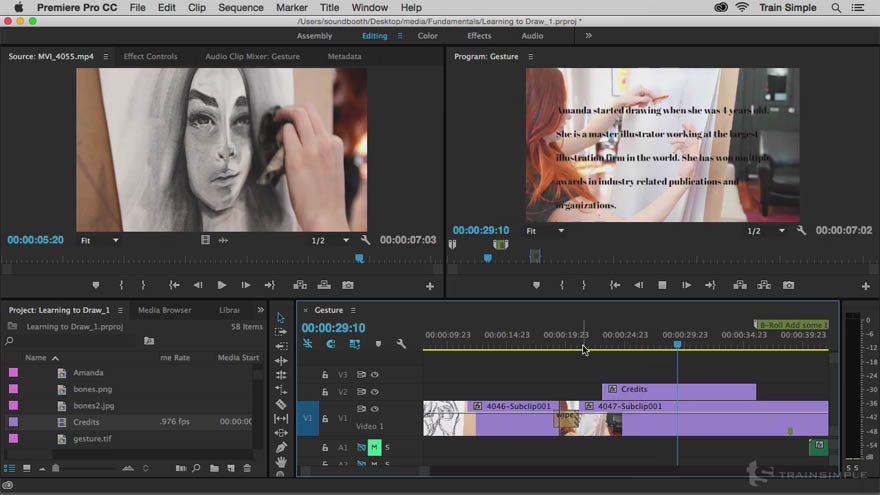The height and width of the screenshot is (495, 880).
Task: Add marker in the timeline header
Action: [378, 343]
